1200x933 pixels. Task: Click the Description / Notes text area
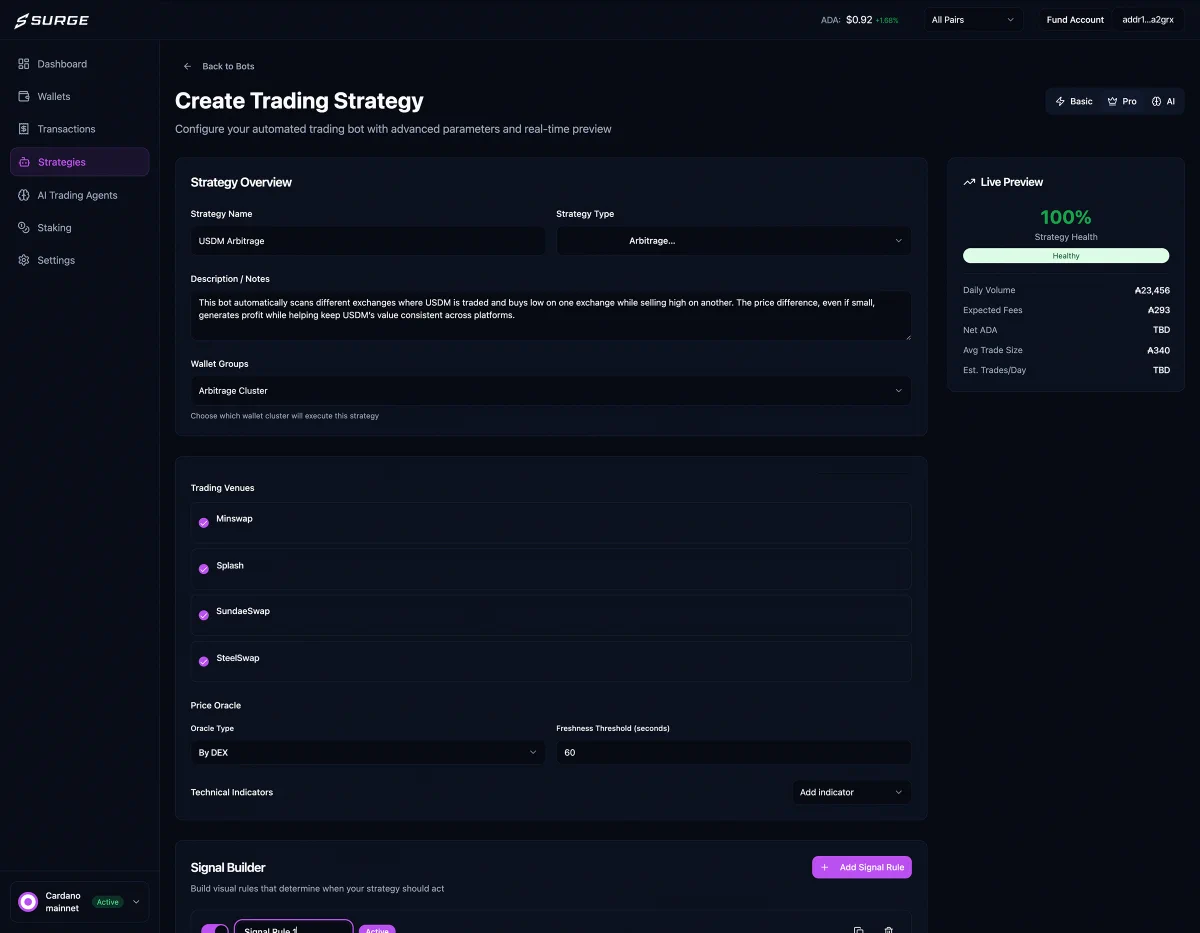(x=551, y=316)
